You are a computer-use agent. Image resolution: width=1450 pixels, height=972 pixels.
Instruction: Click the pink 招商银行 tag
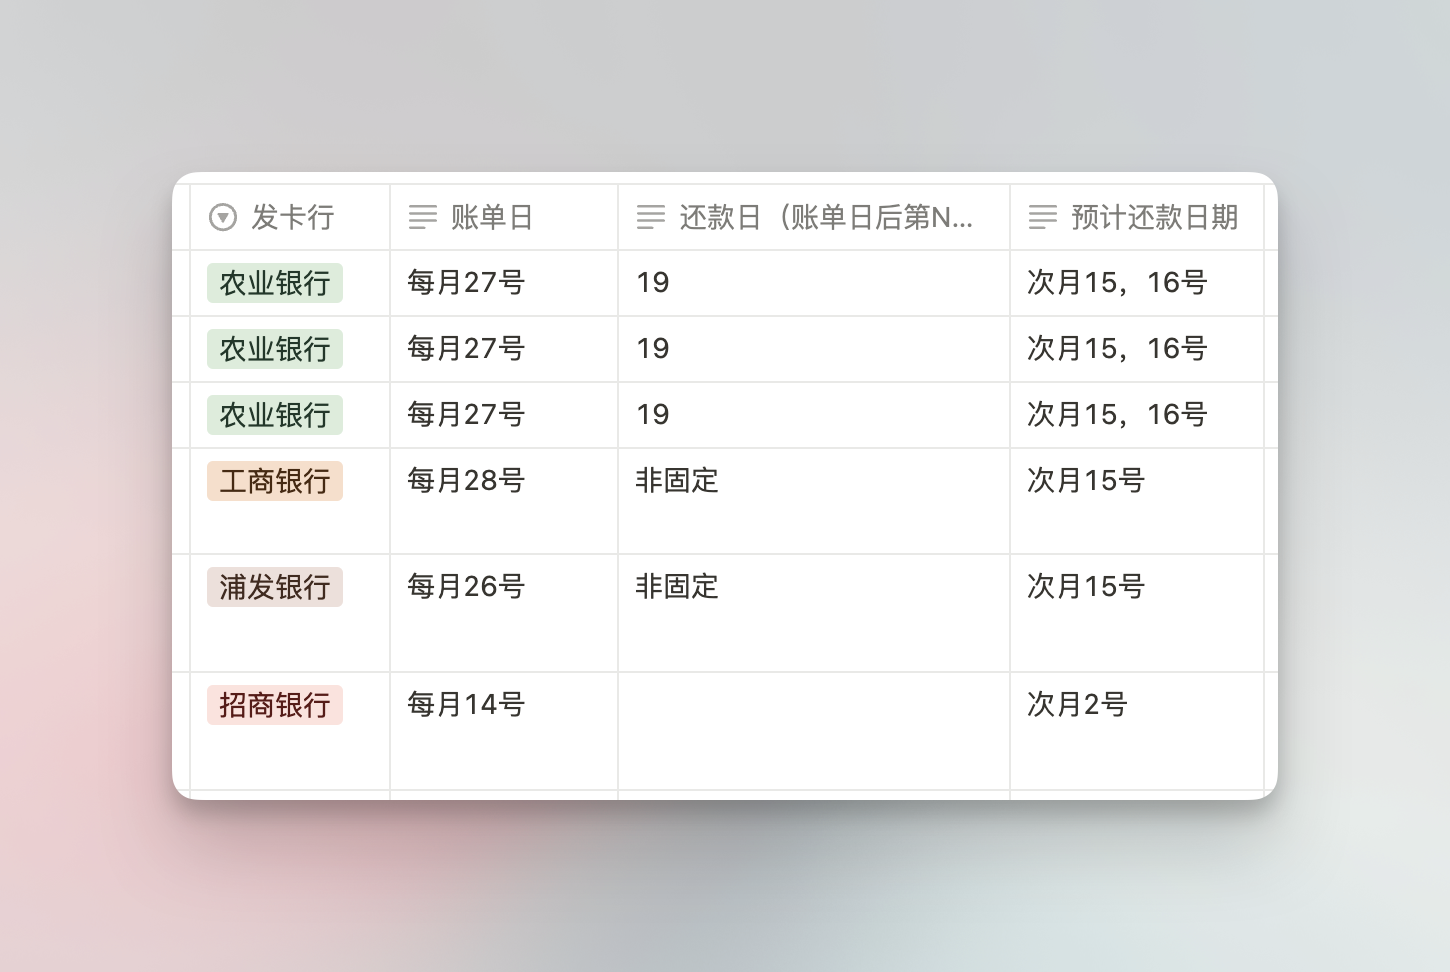pyautogui.click(x=275, y=705)
